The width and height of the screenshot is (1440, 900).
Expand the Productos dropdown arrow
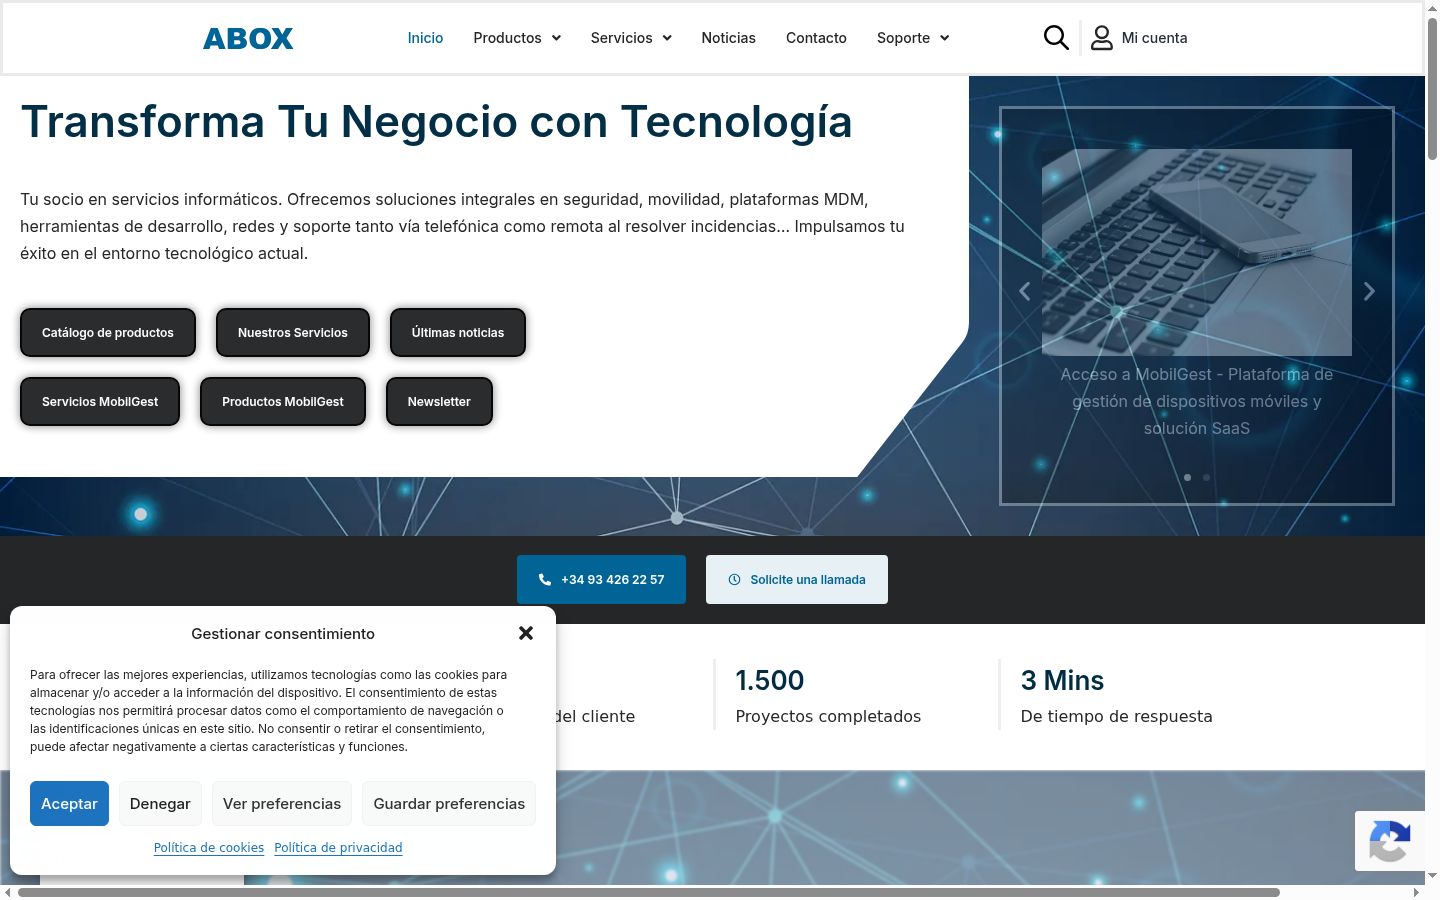pos(556,38)
